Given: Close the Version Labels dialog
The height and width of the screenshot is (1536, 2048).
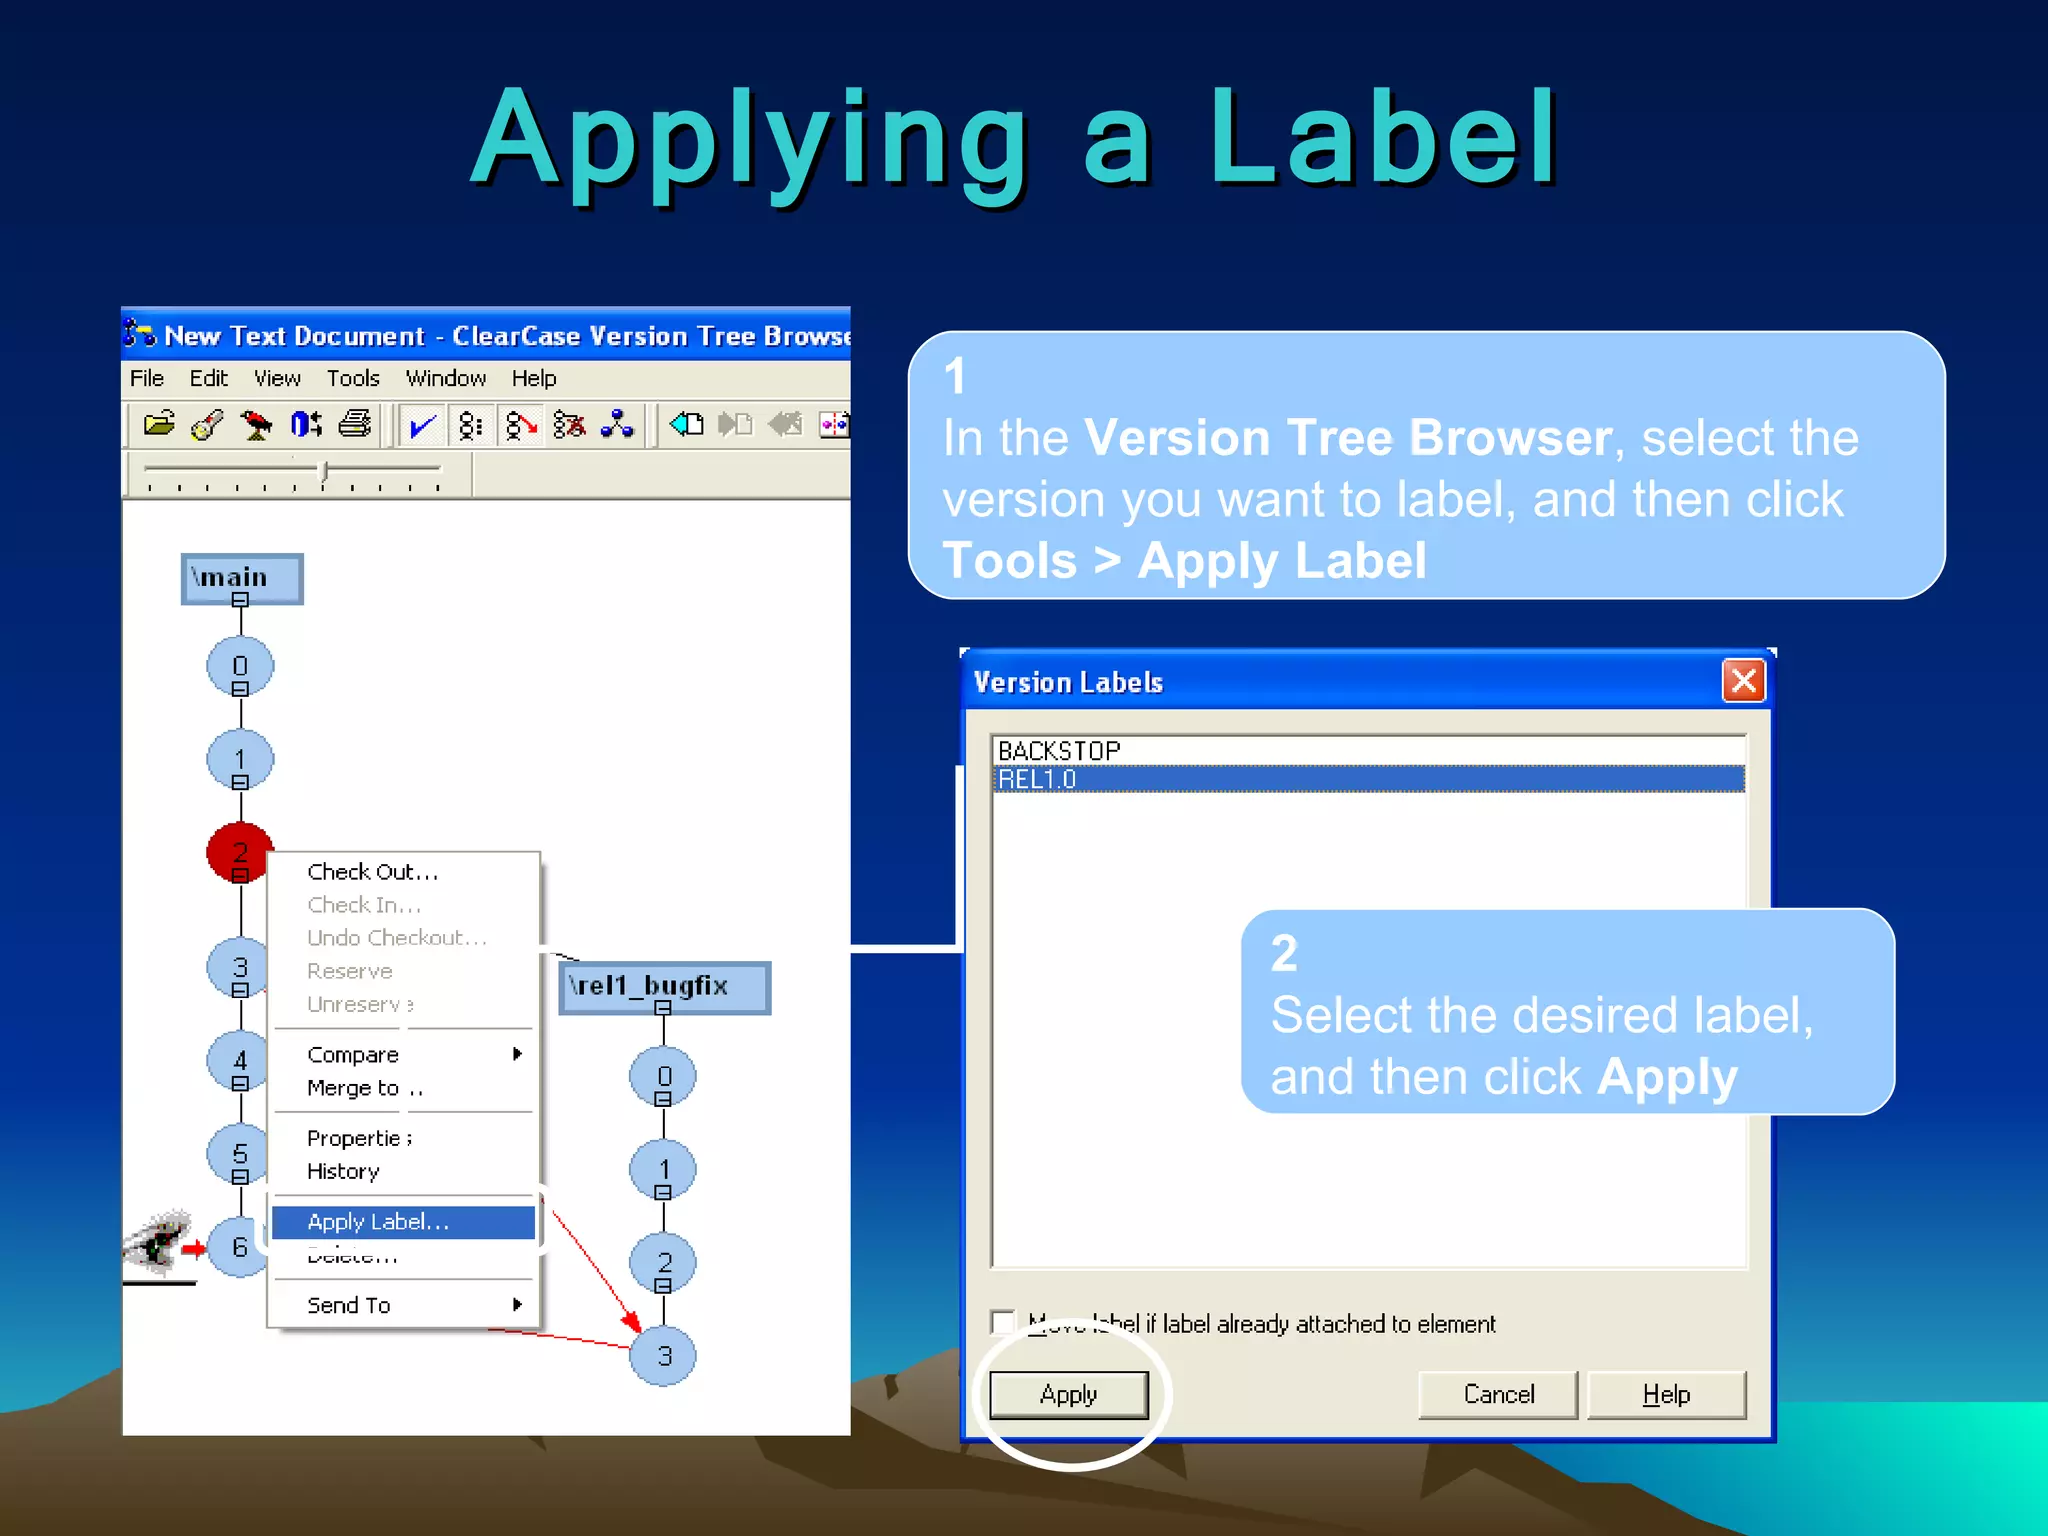Looking at the screenshot, I should click(x=1744, y=681).
